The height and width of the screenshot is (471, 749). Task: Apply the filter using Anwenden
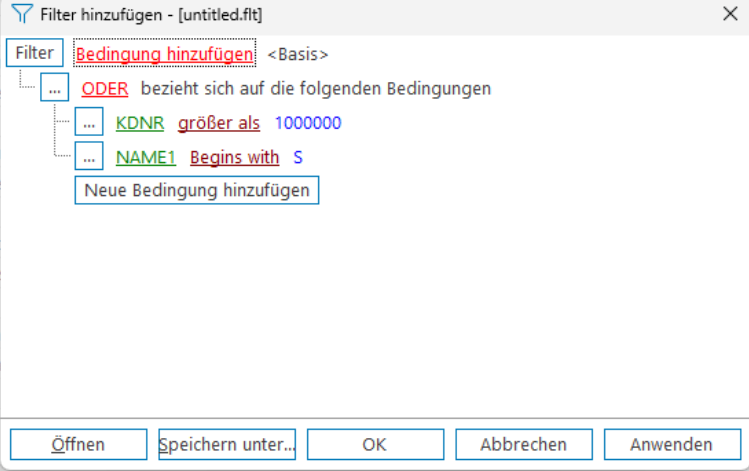[671, 444]
